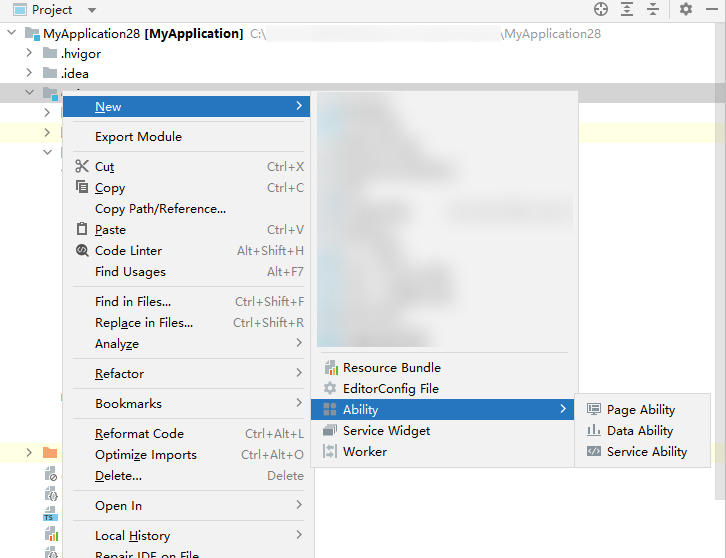Select Replace in Files menu item

tap(188, 323)
